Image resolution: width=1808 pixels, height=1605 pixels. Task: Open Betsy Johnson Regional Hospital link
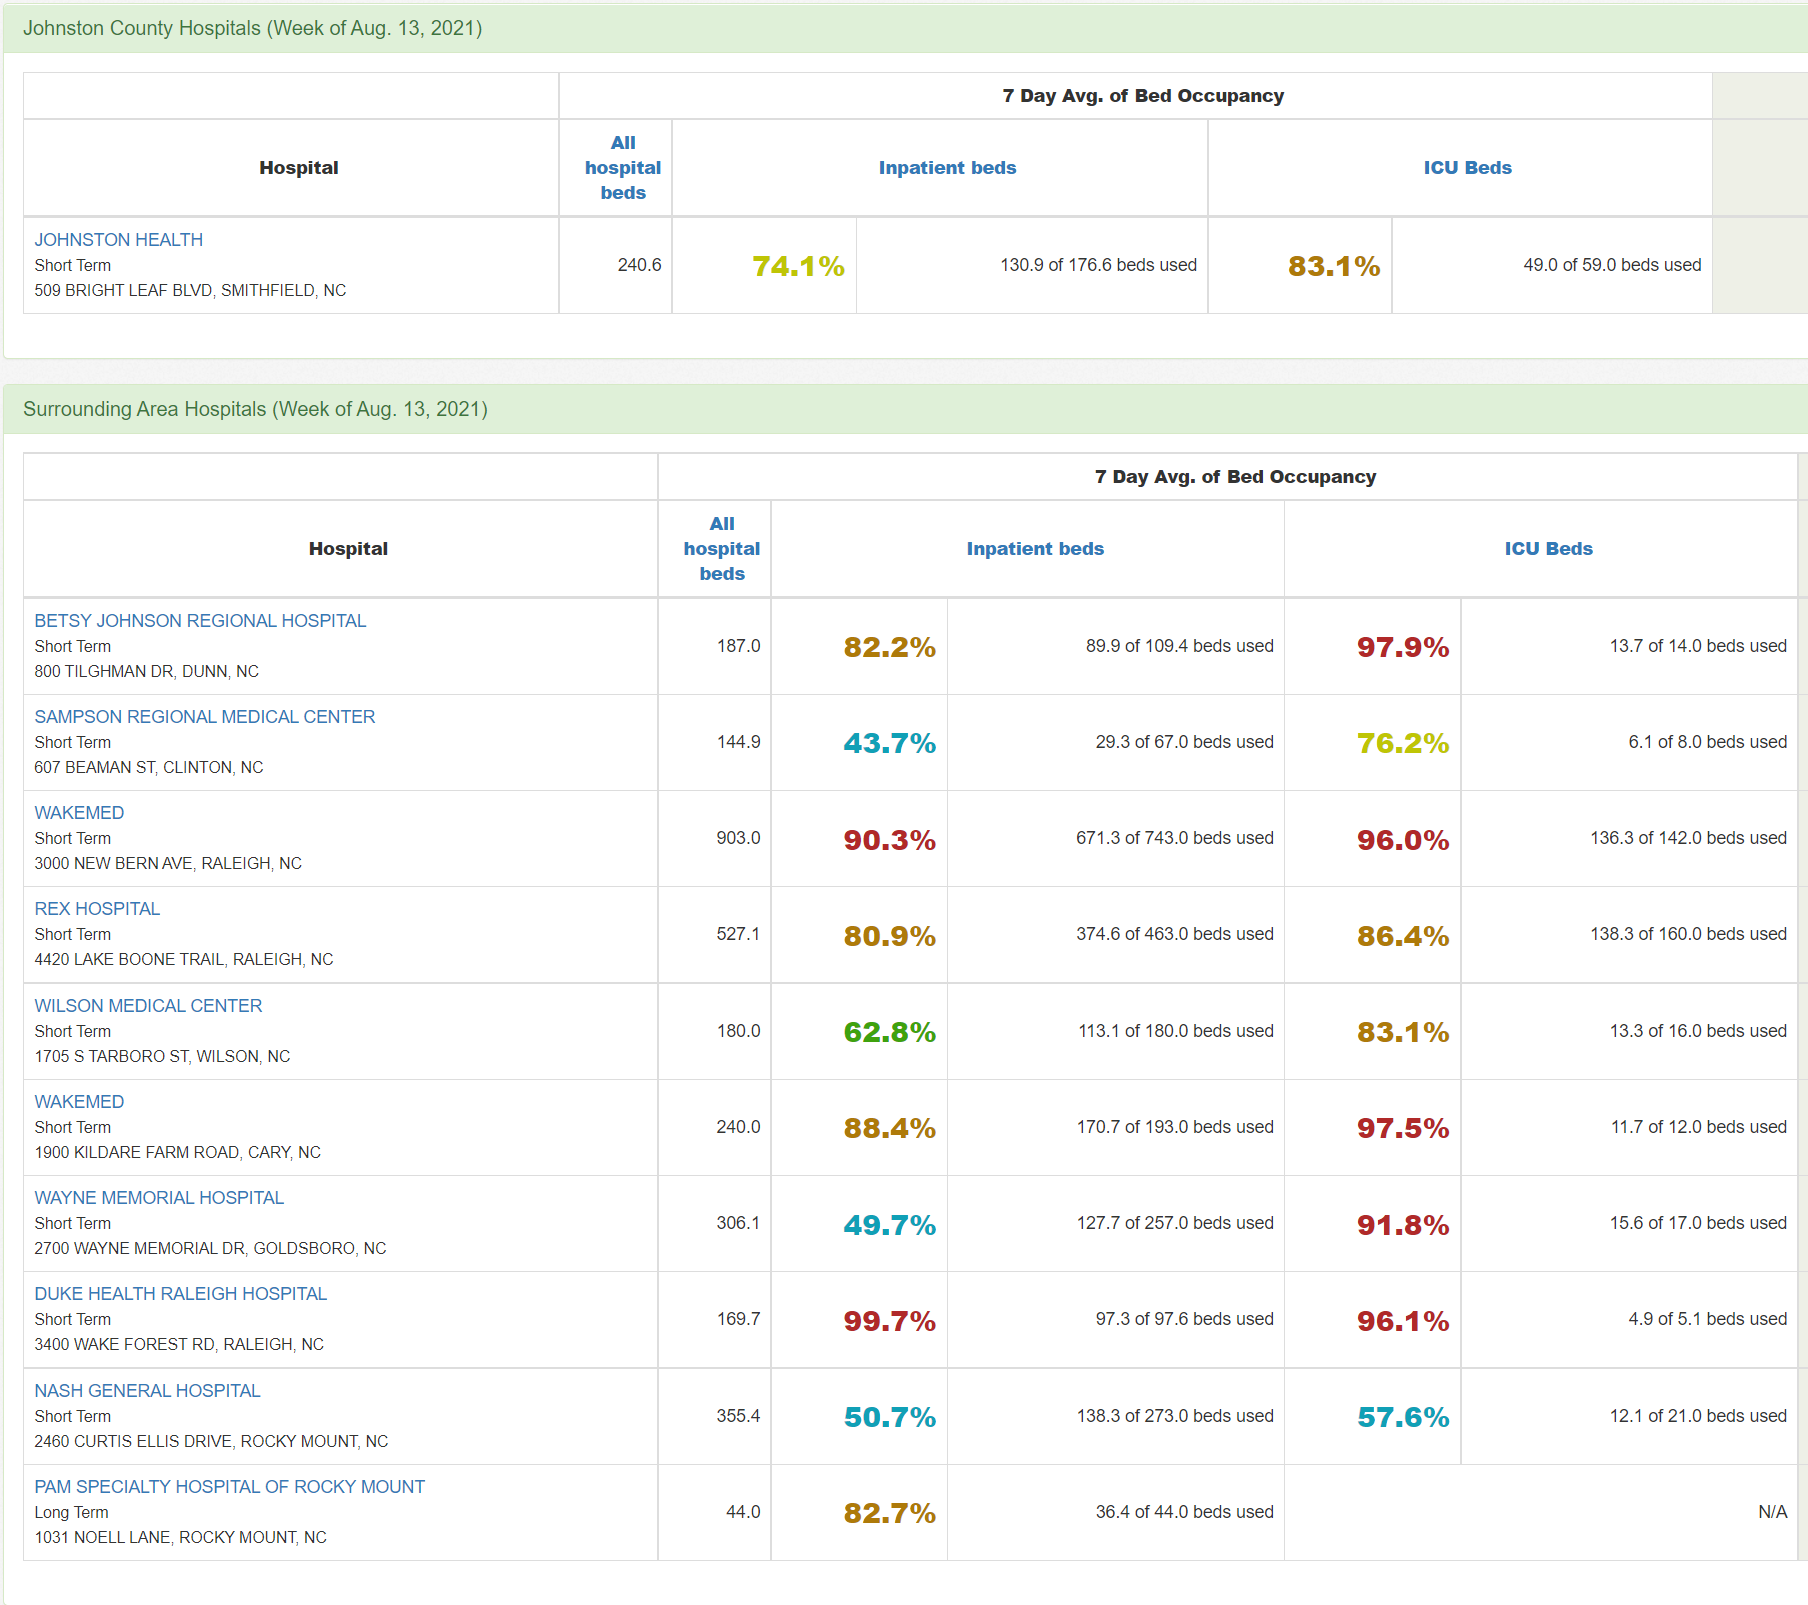pos(200,621)
